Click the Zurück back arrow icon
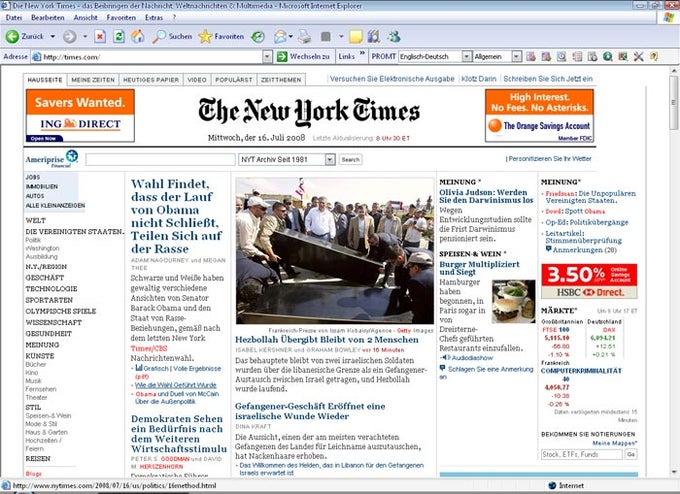Screen dimensions: 680x494 pos(12,37)
